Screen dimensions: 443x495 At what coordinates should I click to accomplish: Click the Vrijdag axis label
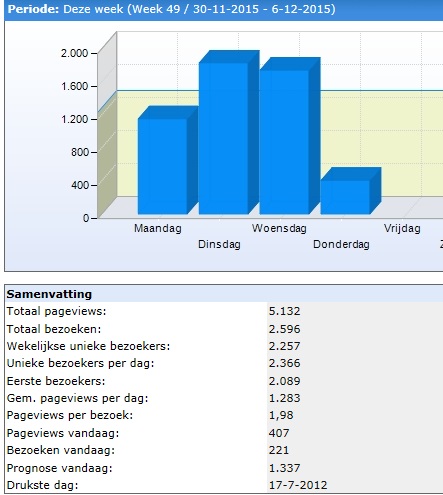(x=402, y=228)
